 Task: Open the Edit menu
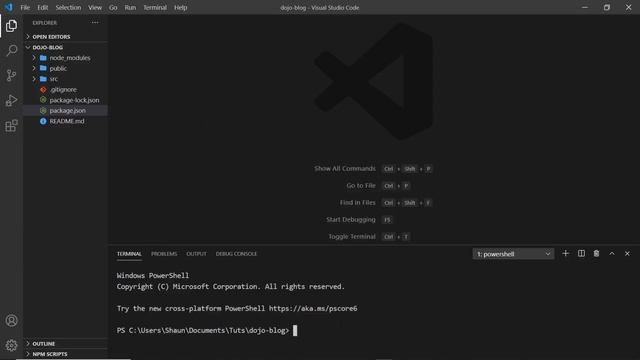(x=42, y=7)
